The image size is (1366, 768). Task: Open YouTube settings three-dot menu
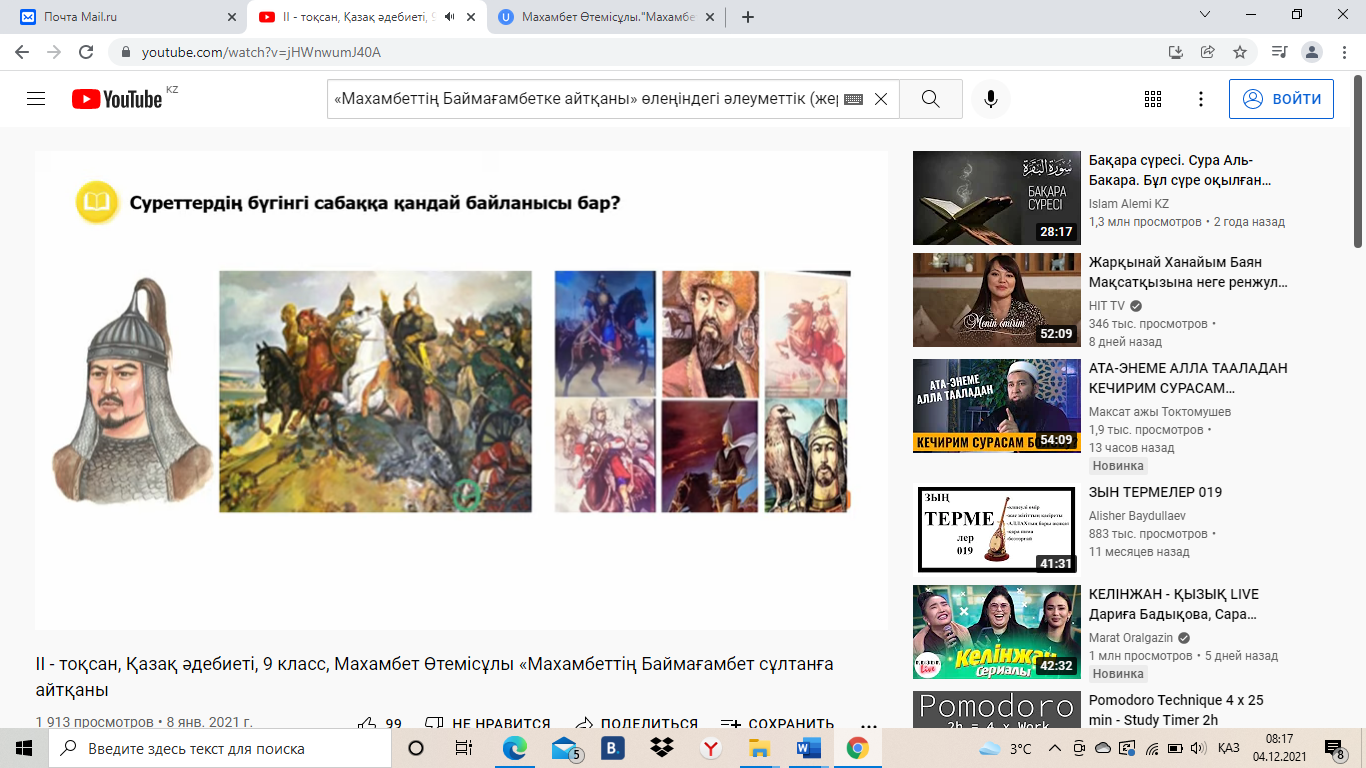(1201, 99)
